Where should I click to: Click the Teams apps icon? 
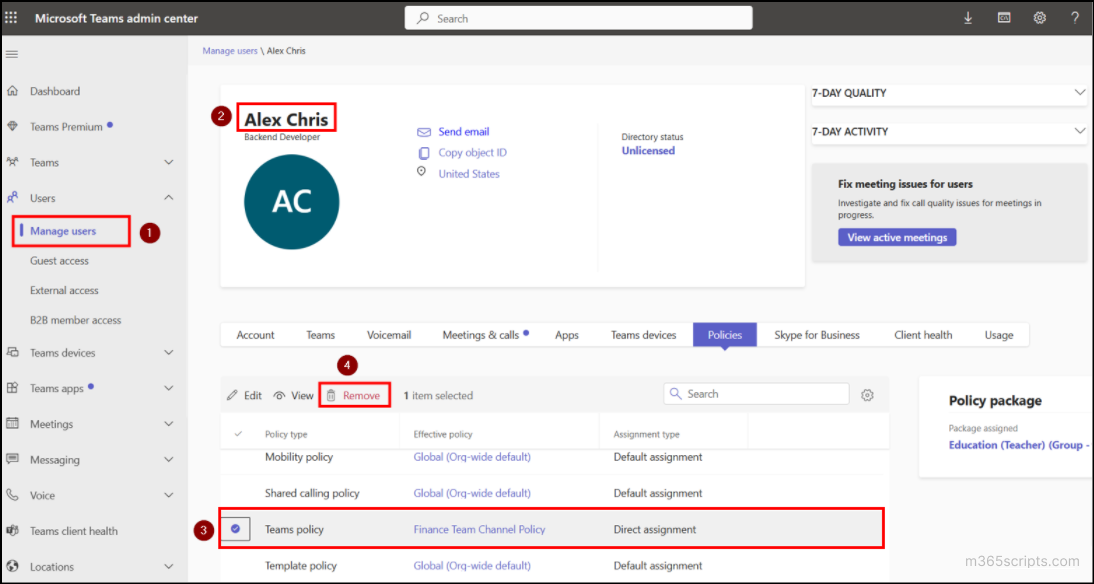[x=12, y=388]
